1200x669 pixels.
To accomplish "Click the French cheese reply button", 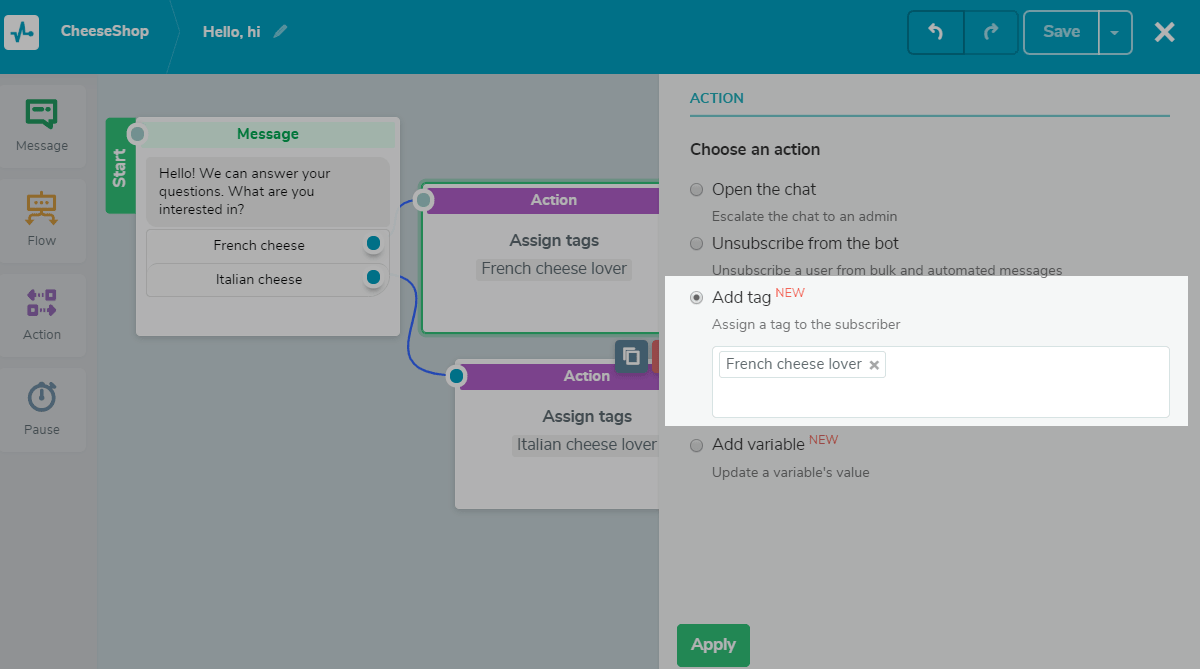I will 260,245.
